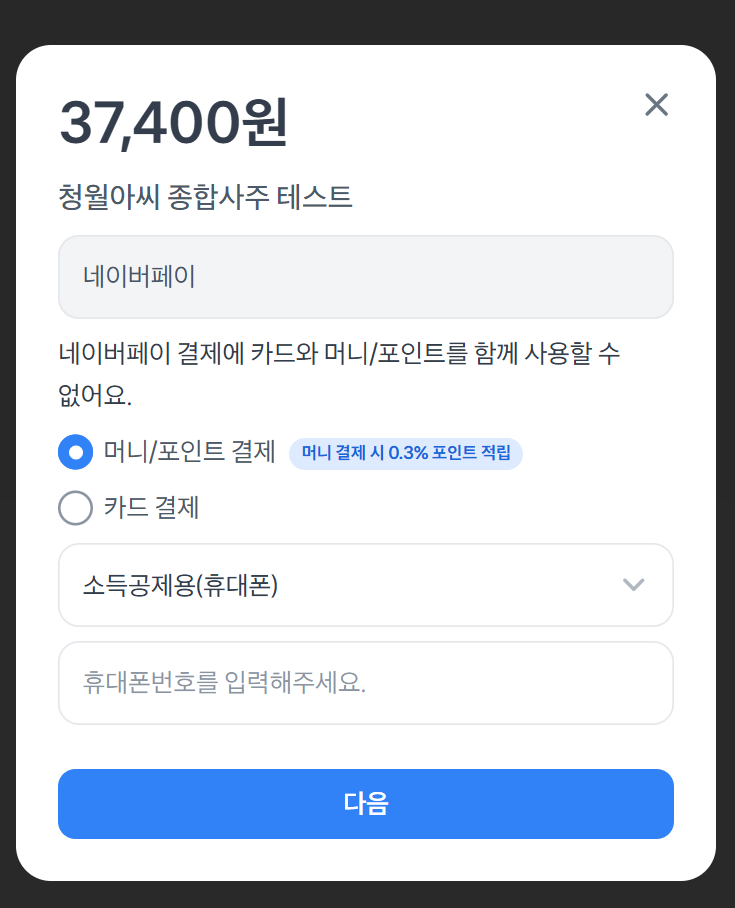The image size is (735, 908).
Task: Click the 머니/포인트 결제 label text
Action: (189, 452)
